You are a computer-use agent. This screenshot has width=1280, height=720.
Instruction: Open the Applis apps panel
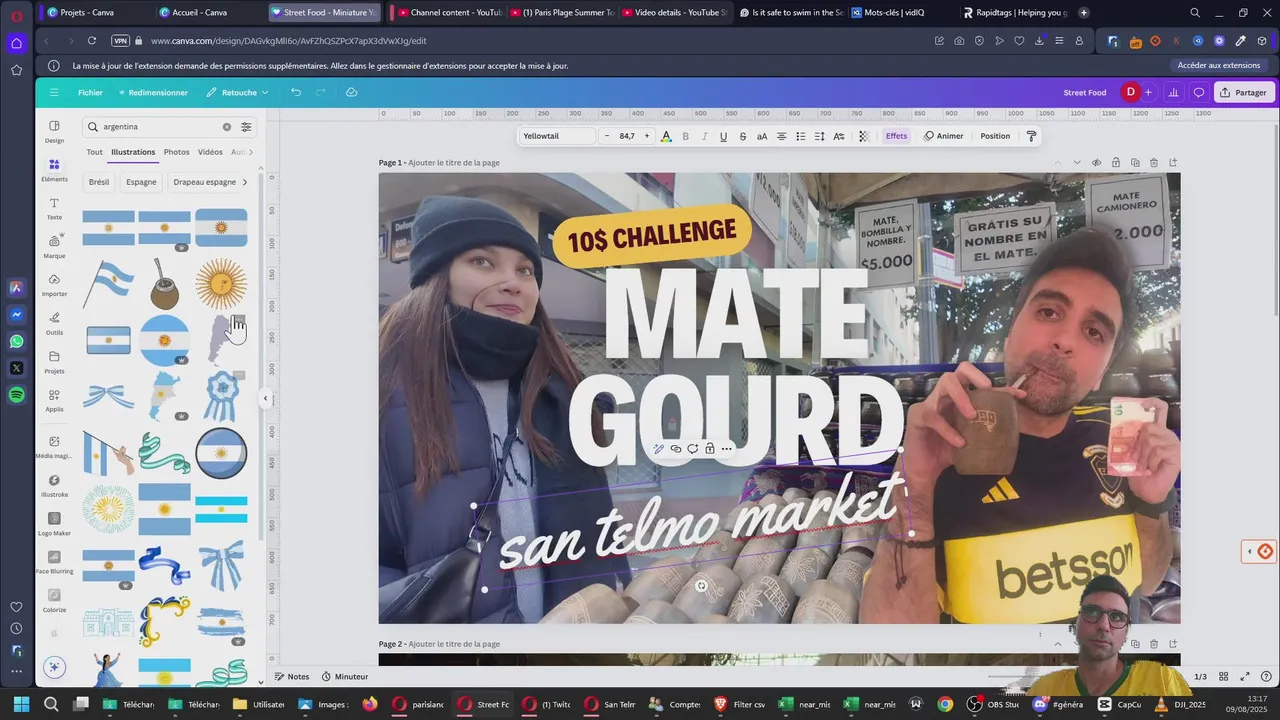coord(54,400)
